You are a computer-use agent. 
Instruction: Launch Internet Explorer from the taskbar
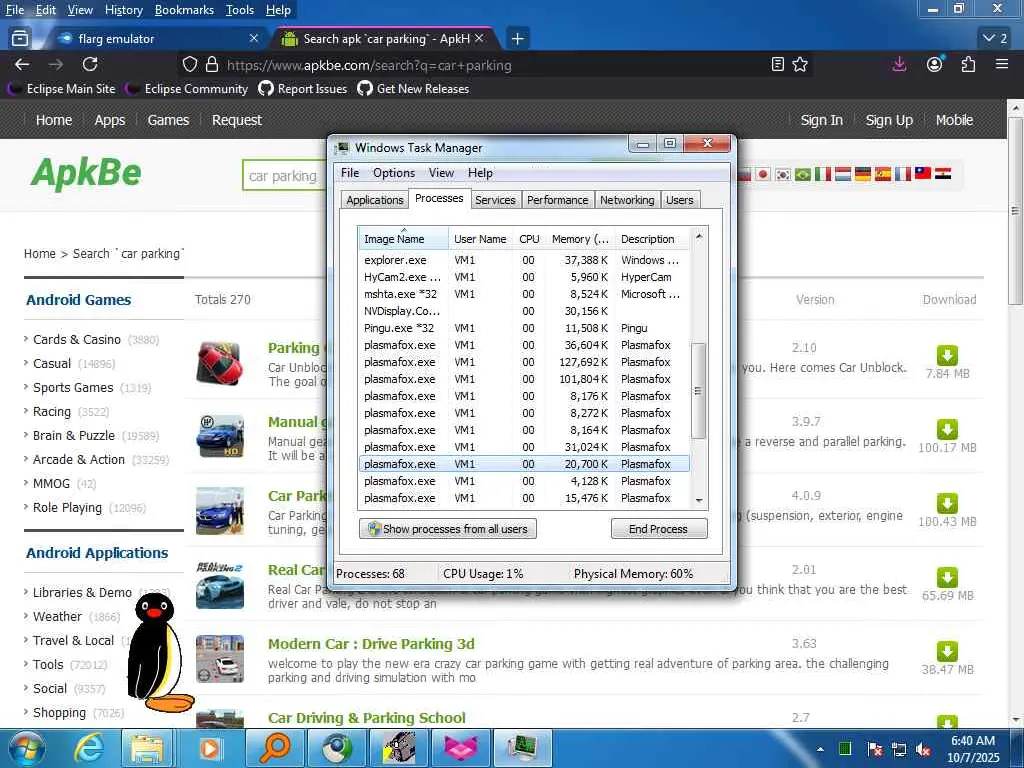pos(88,748)
